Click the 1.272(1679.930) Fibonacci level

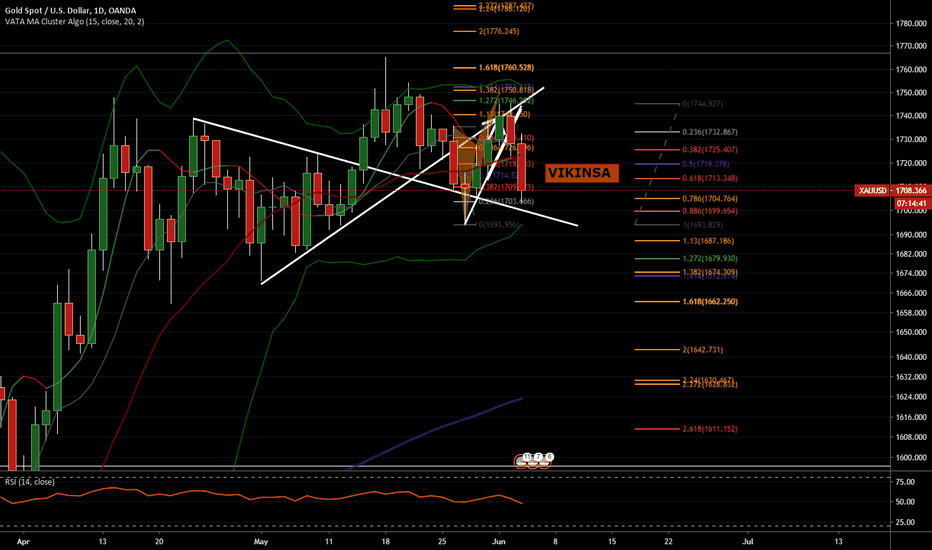710,259
